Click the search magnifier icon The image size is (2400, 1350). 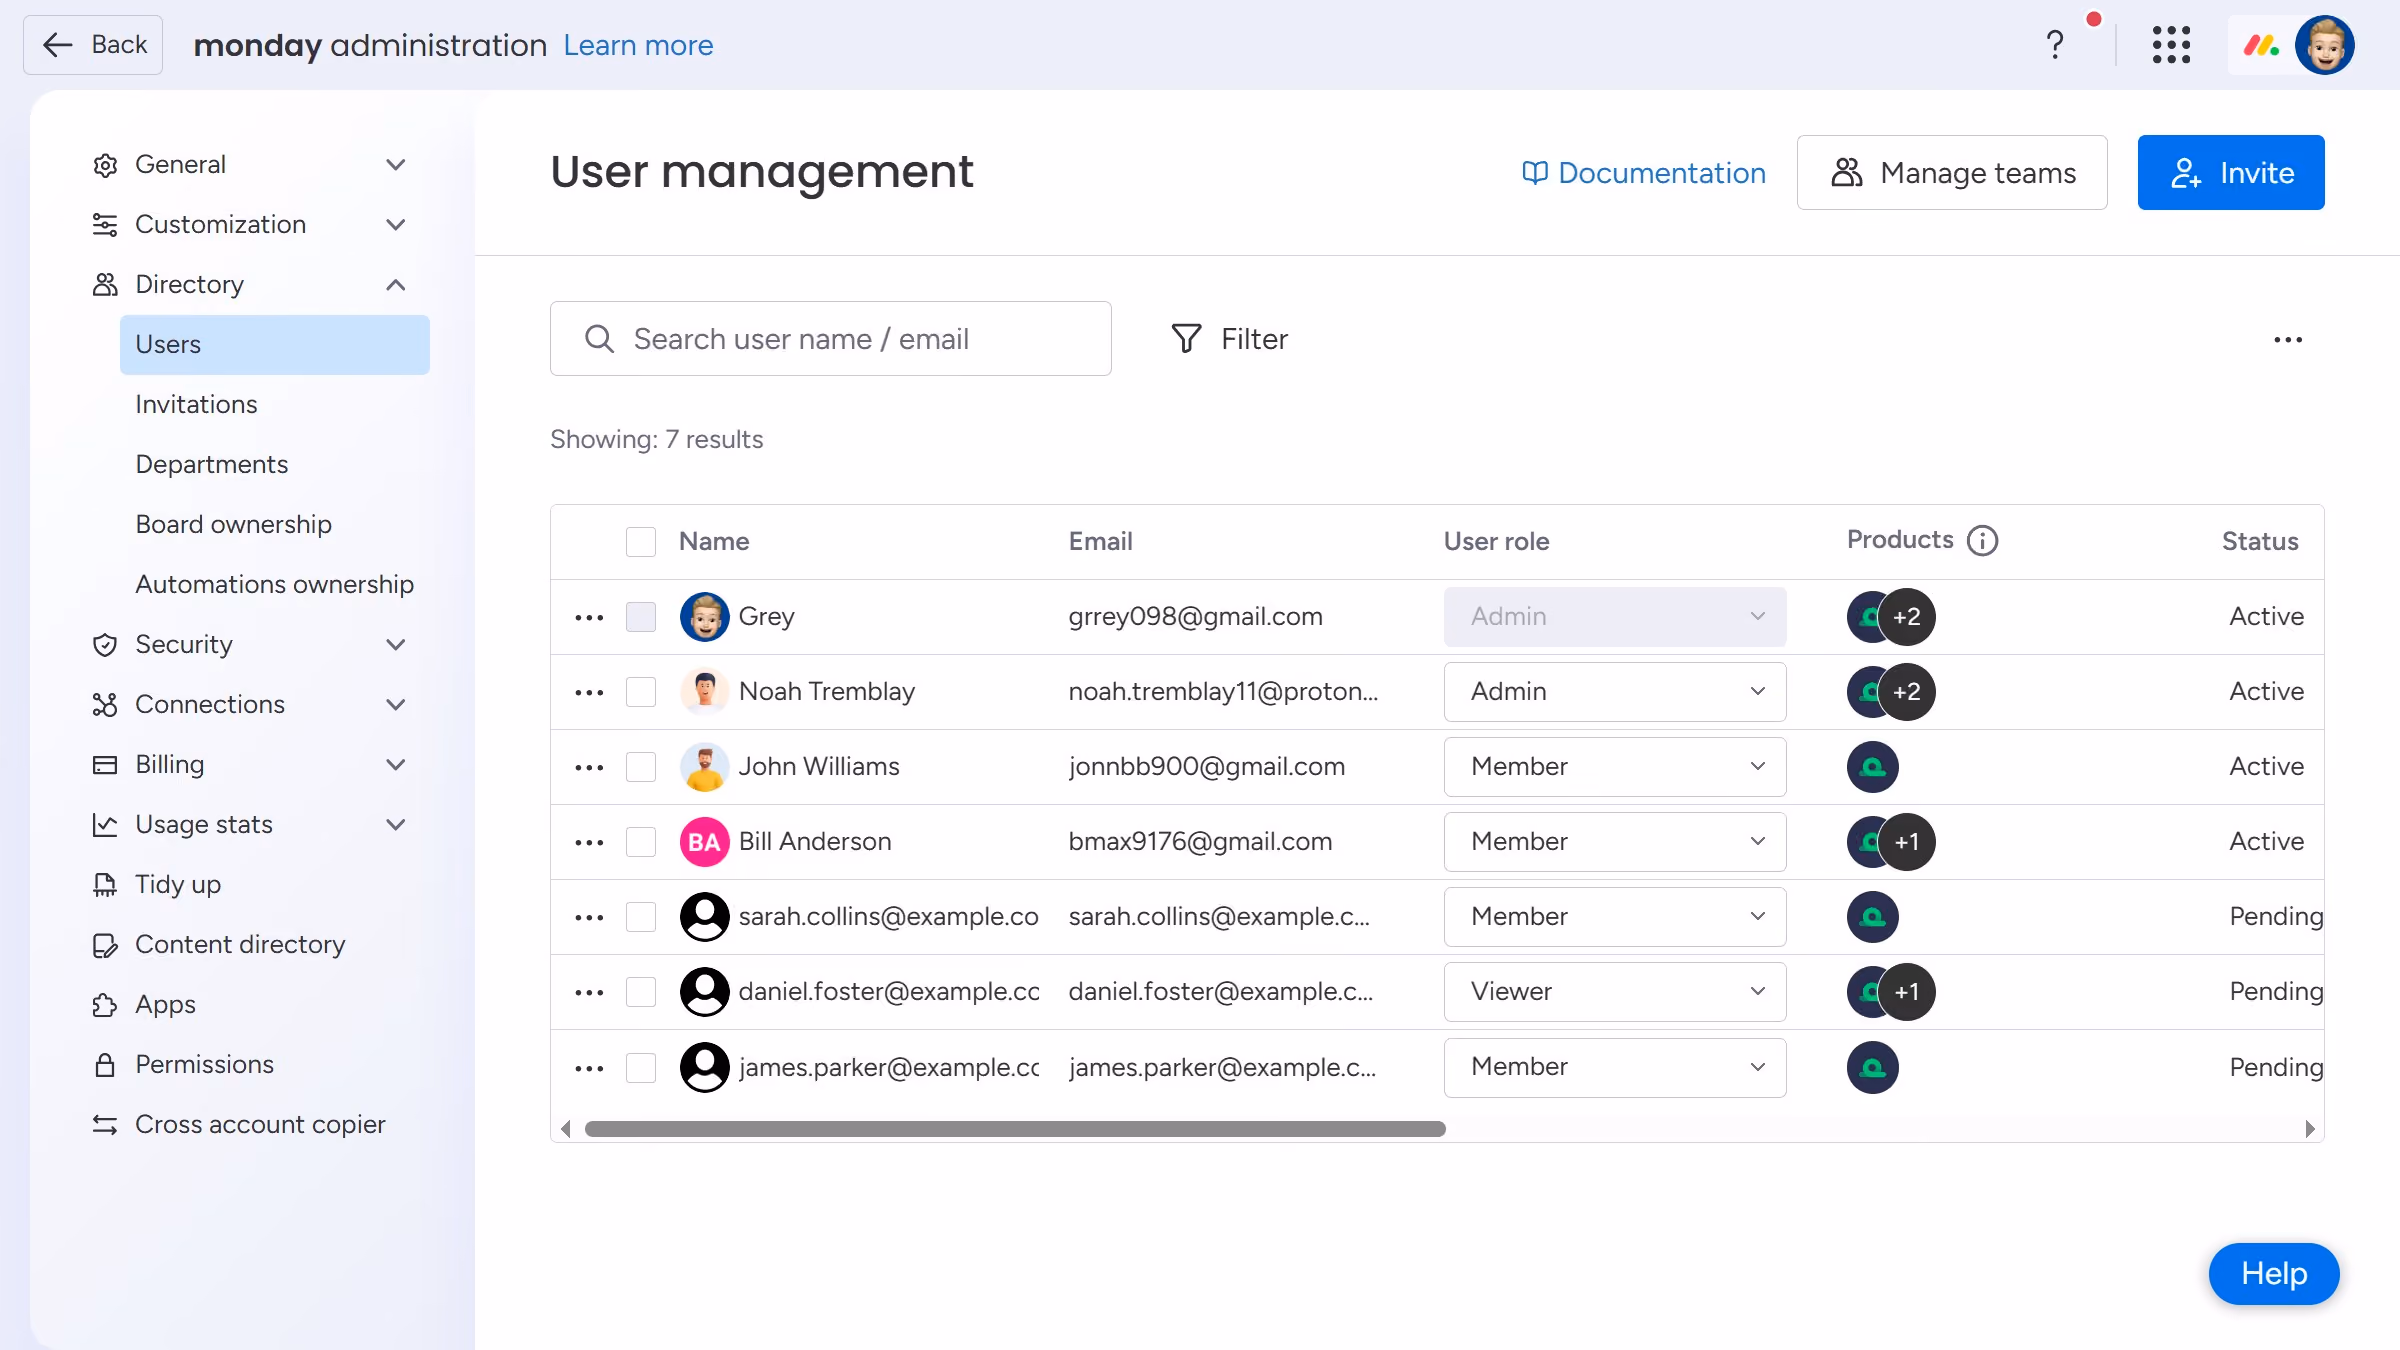pos(599,339)
